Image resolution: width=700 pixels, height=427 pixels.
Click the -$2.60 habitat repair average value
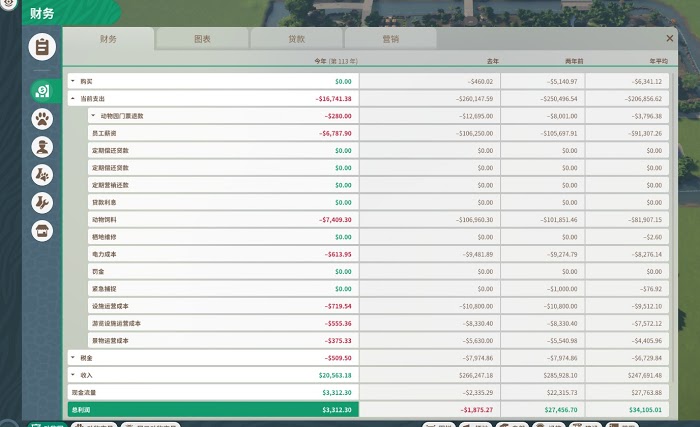coord(653,237)
